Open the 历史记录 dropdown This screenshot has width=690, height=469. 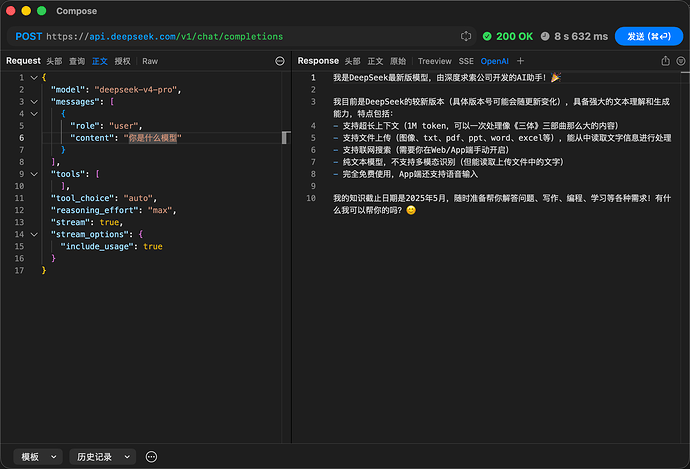pyautogui.click(x=103, y=457)
